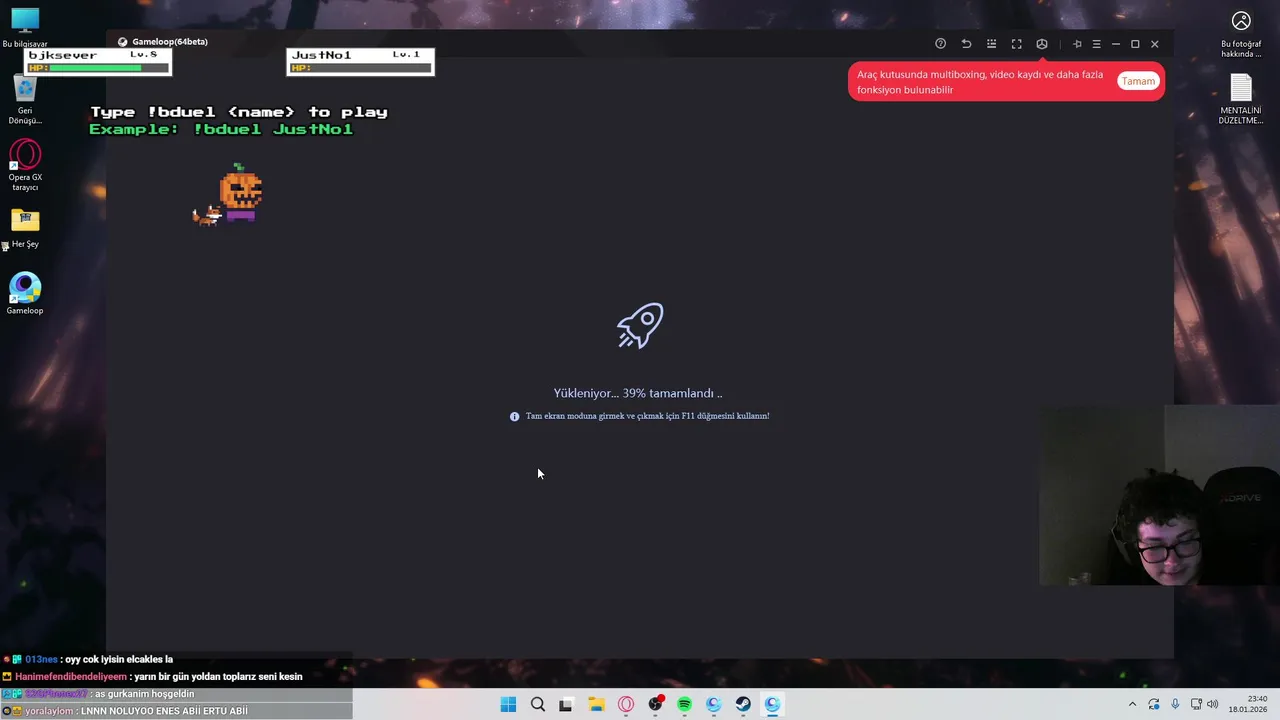The image size is (1280, 720).
Task: Open Spotify from the taskbar
Action: (684, 704)
